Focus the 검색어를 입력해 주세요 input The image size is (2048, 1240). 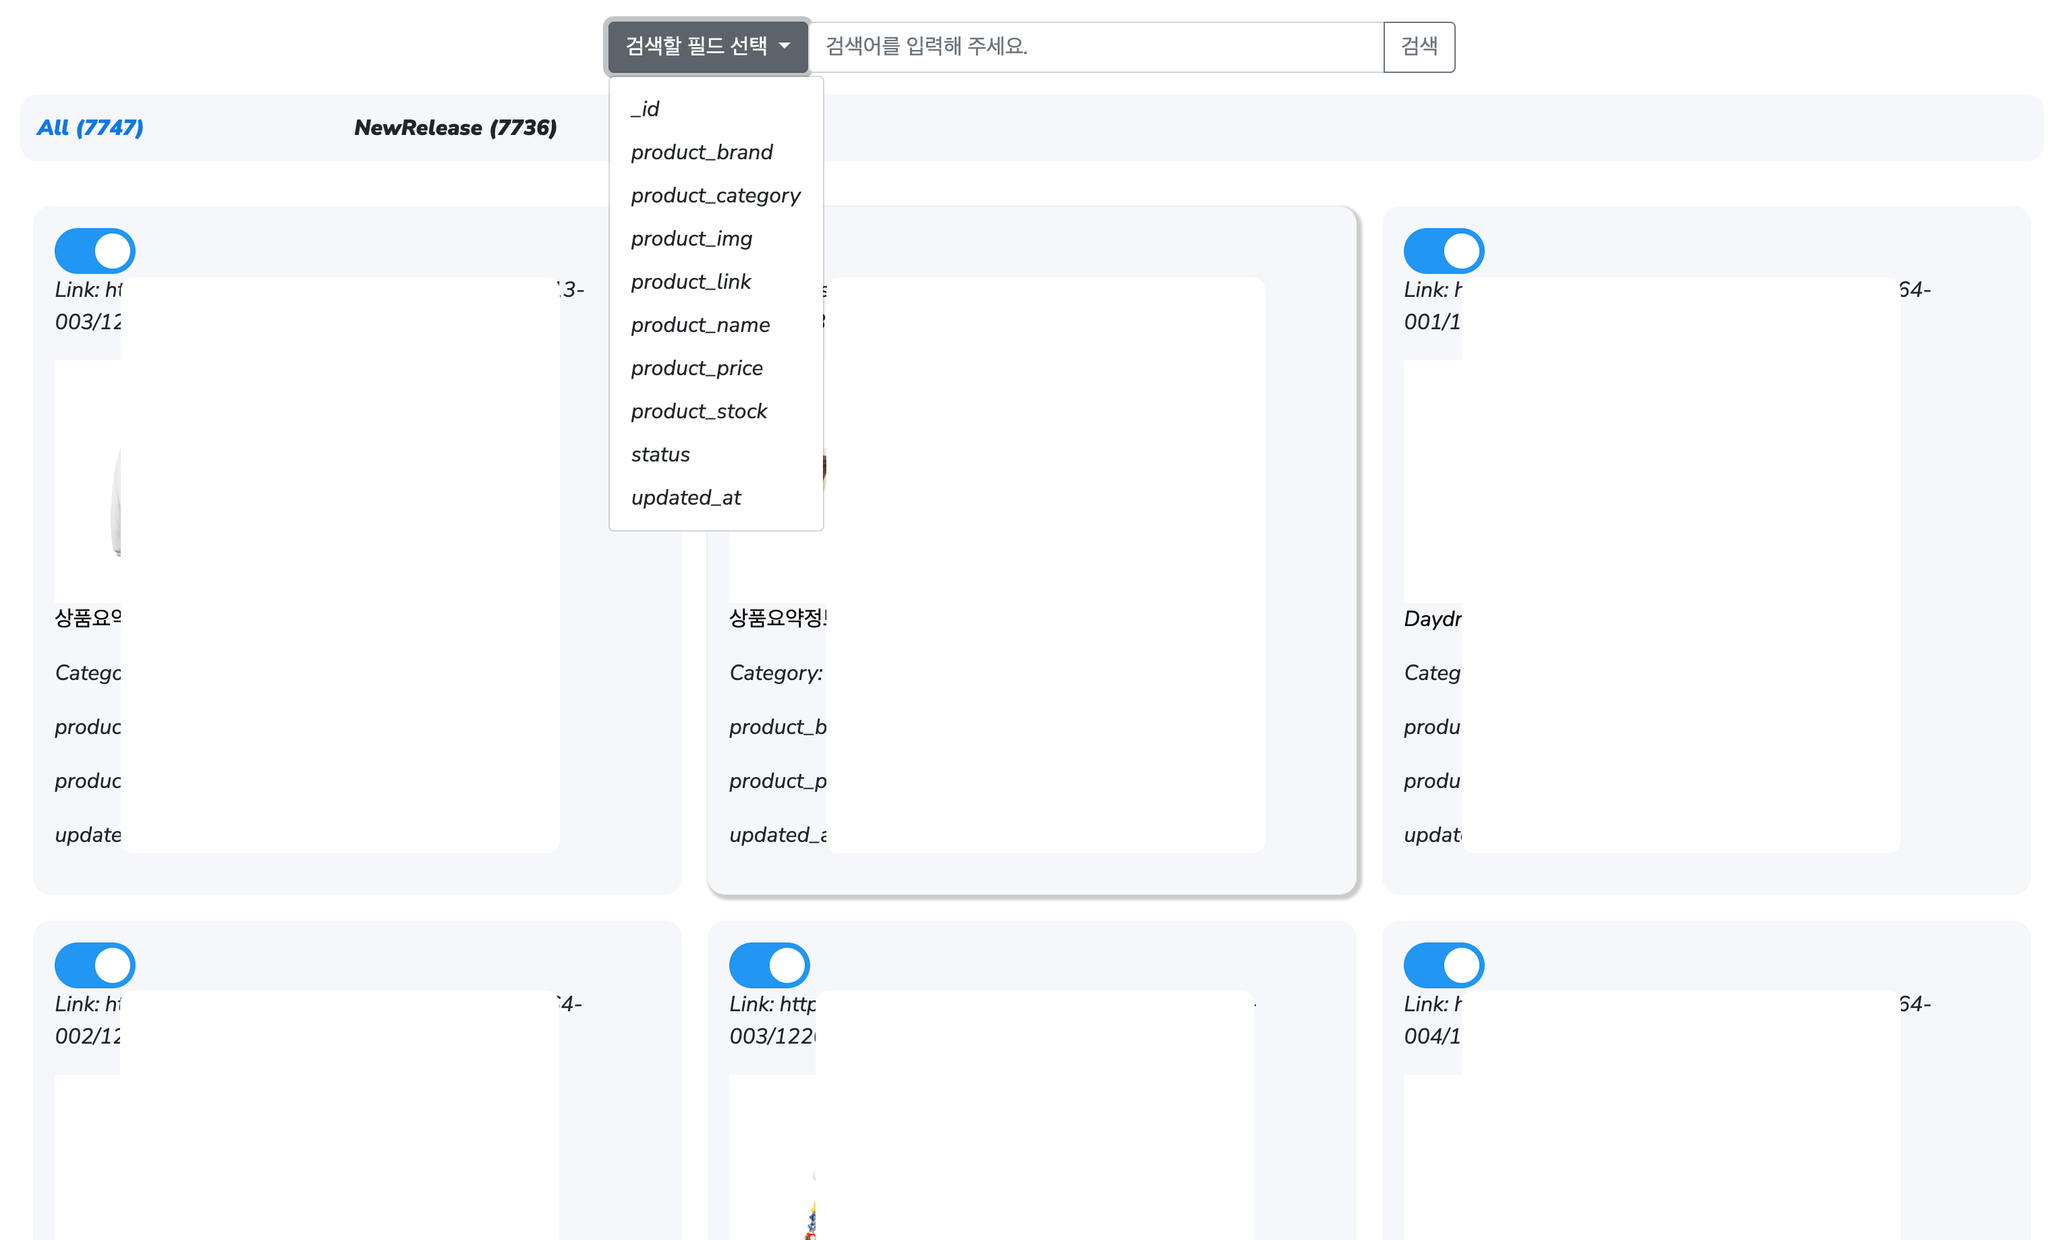[x=1095, y=47]
